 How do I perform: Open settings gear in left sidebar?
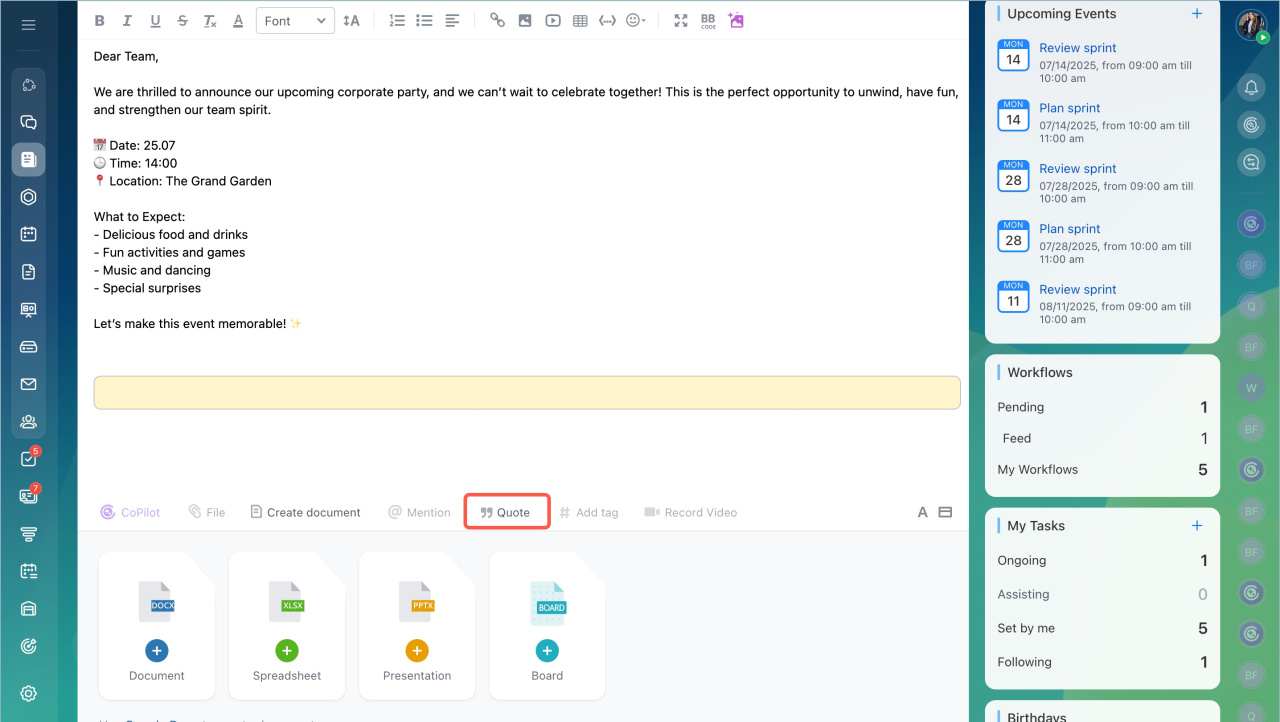[x=29, y=694]
